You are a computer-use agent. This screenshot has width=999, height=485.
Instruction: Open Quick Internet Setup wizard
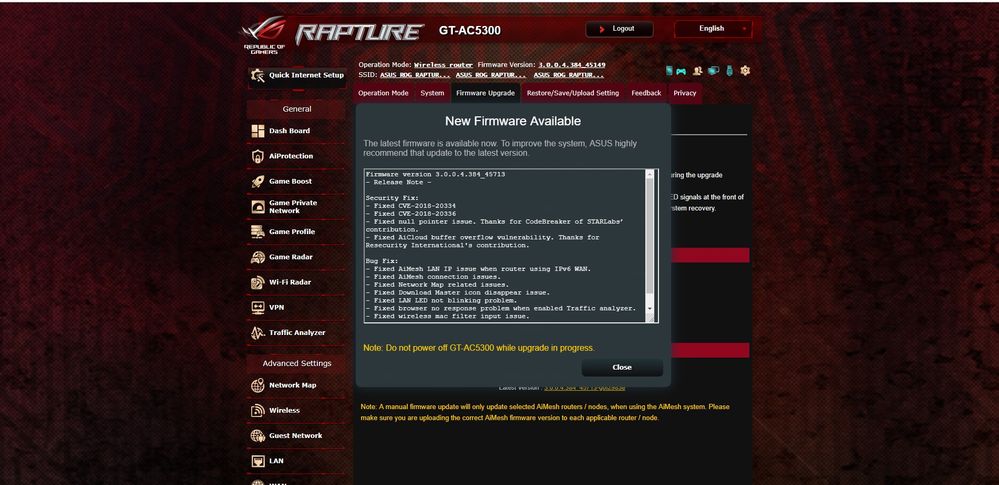coord(297,75)
